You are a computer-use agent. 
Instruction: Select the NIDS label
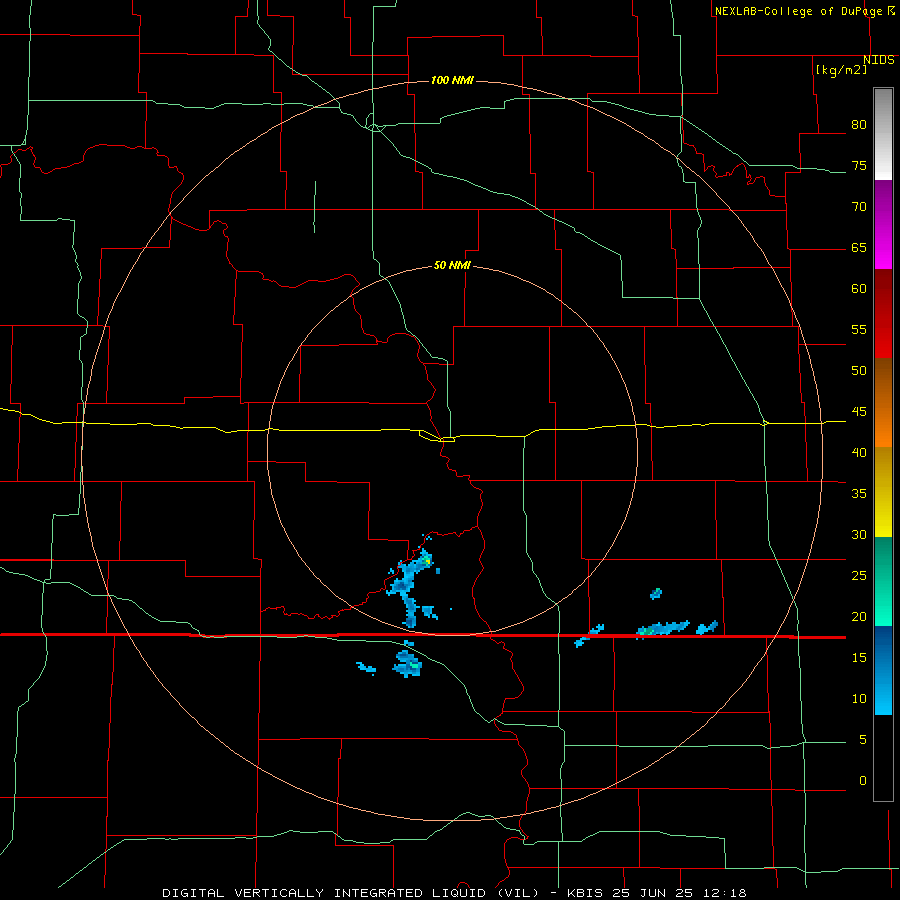pos(878,60)
